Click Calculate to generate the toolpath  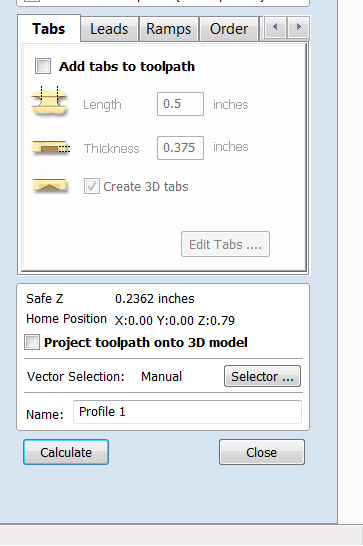pos(66,452)
